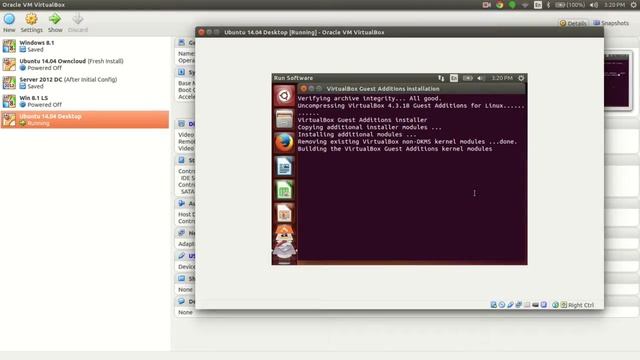Click the 'Run Software' title in guest top bar

[293, 78]
